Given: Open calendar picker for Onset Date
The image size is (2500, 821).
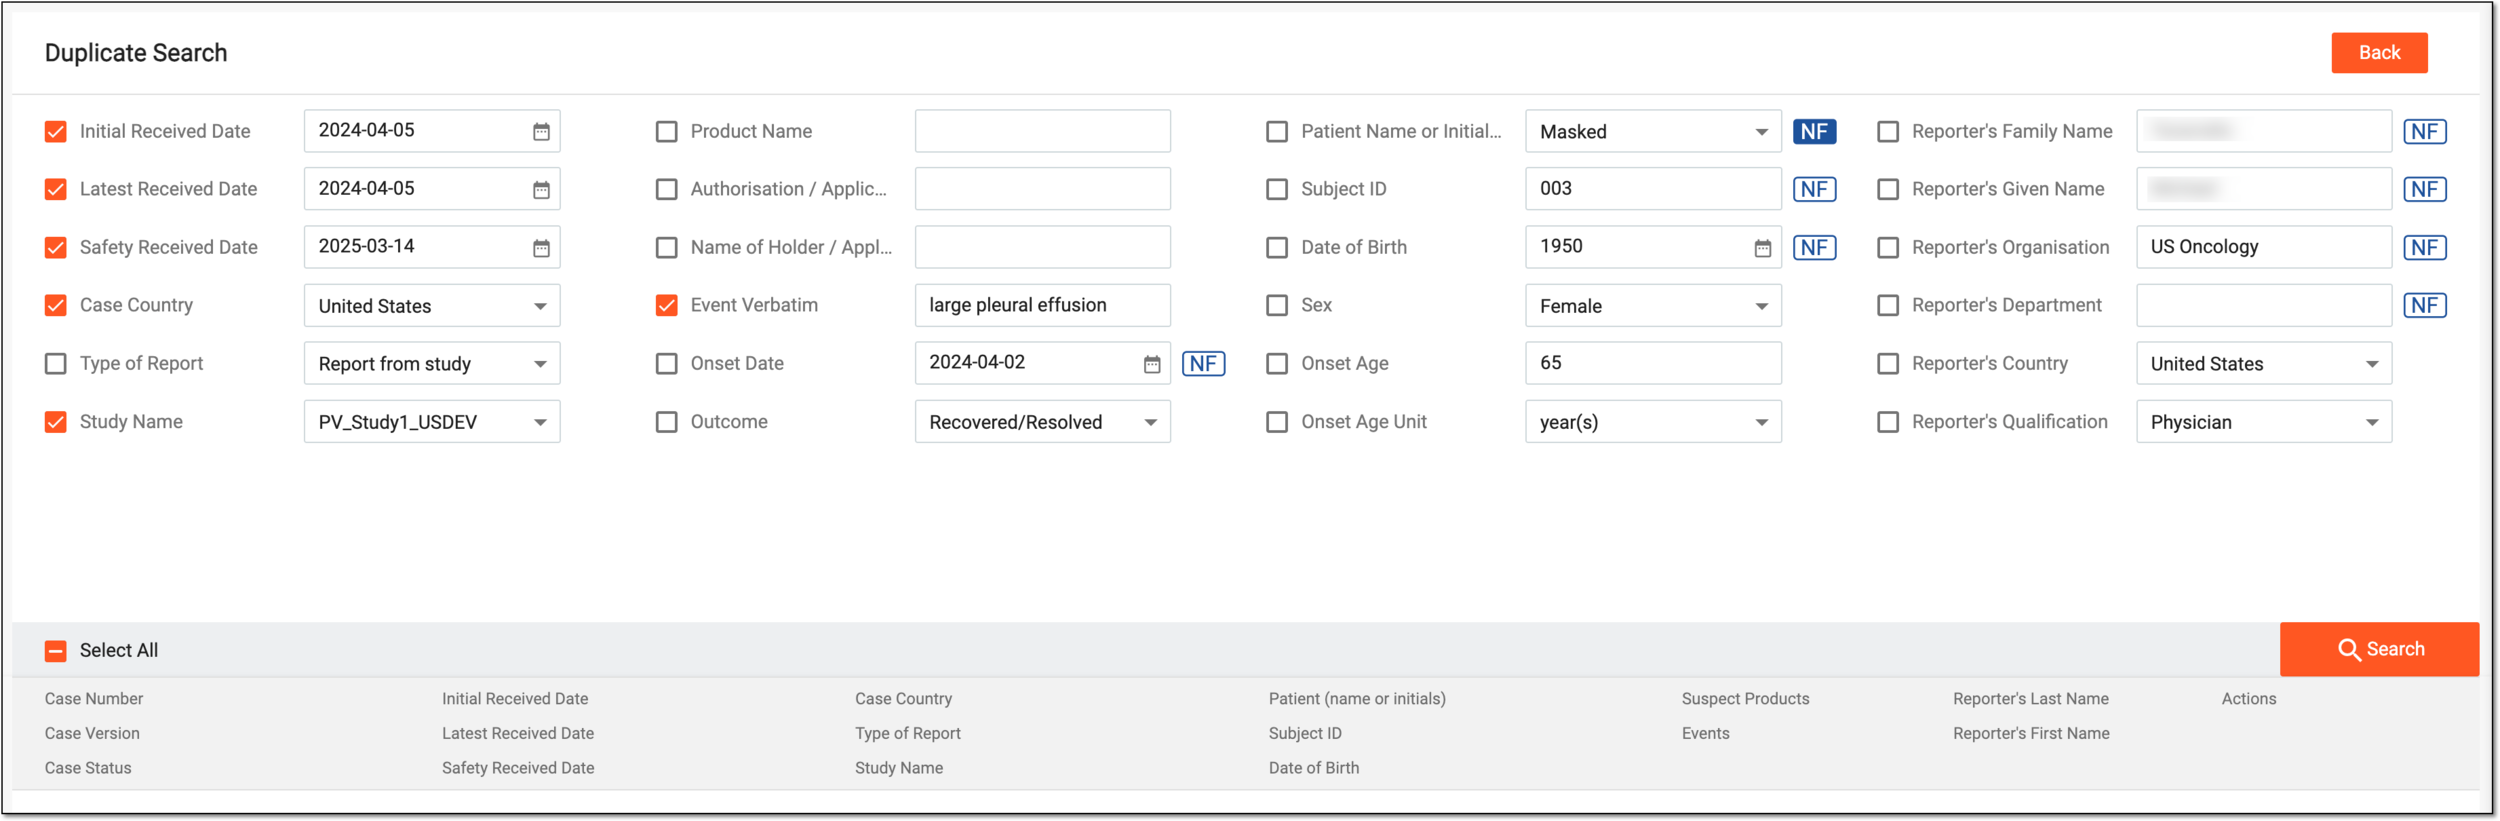Looking at the screenshot, I should [1152, 364].
